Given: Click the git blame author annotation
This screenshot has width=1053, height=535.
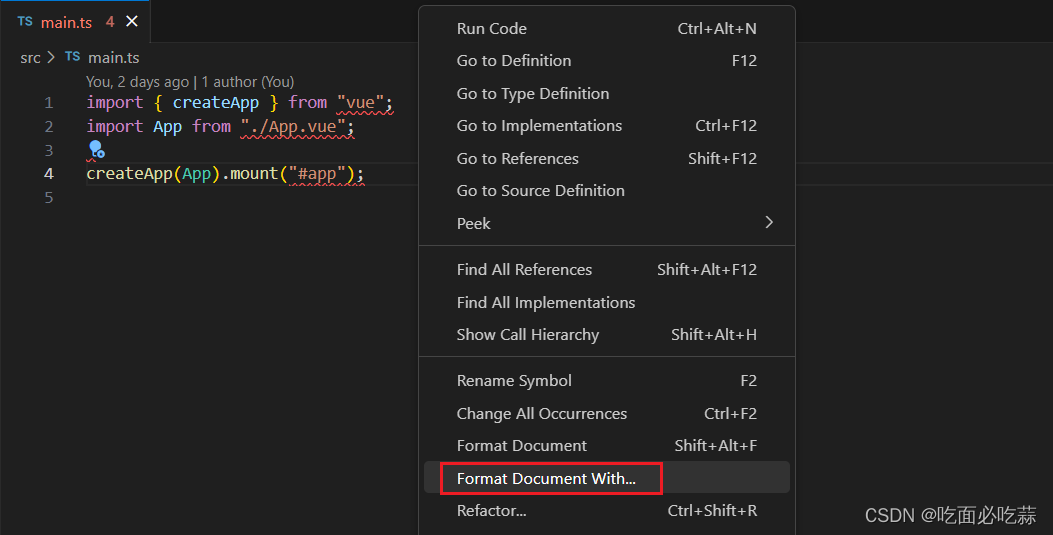Looking at the screenshot, I should [189, 82].
